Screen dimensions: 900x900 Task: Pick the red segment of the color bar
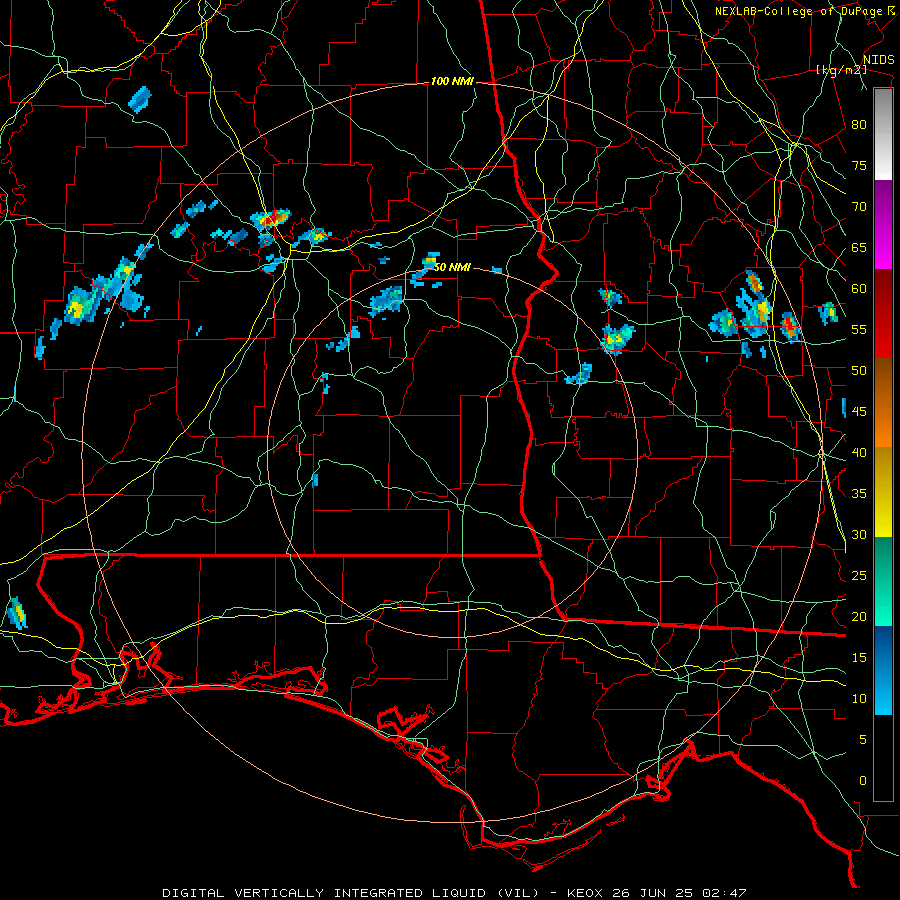point(883,314)
